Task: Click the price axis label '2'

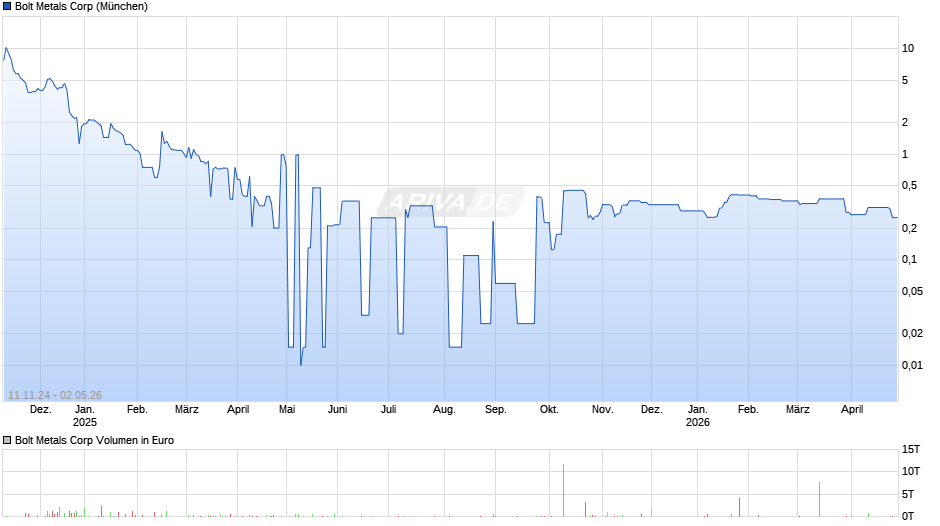Action: [905, 122]
